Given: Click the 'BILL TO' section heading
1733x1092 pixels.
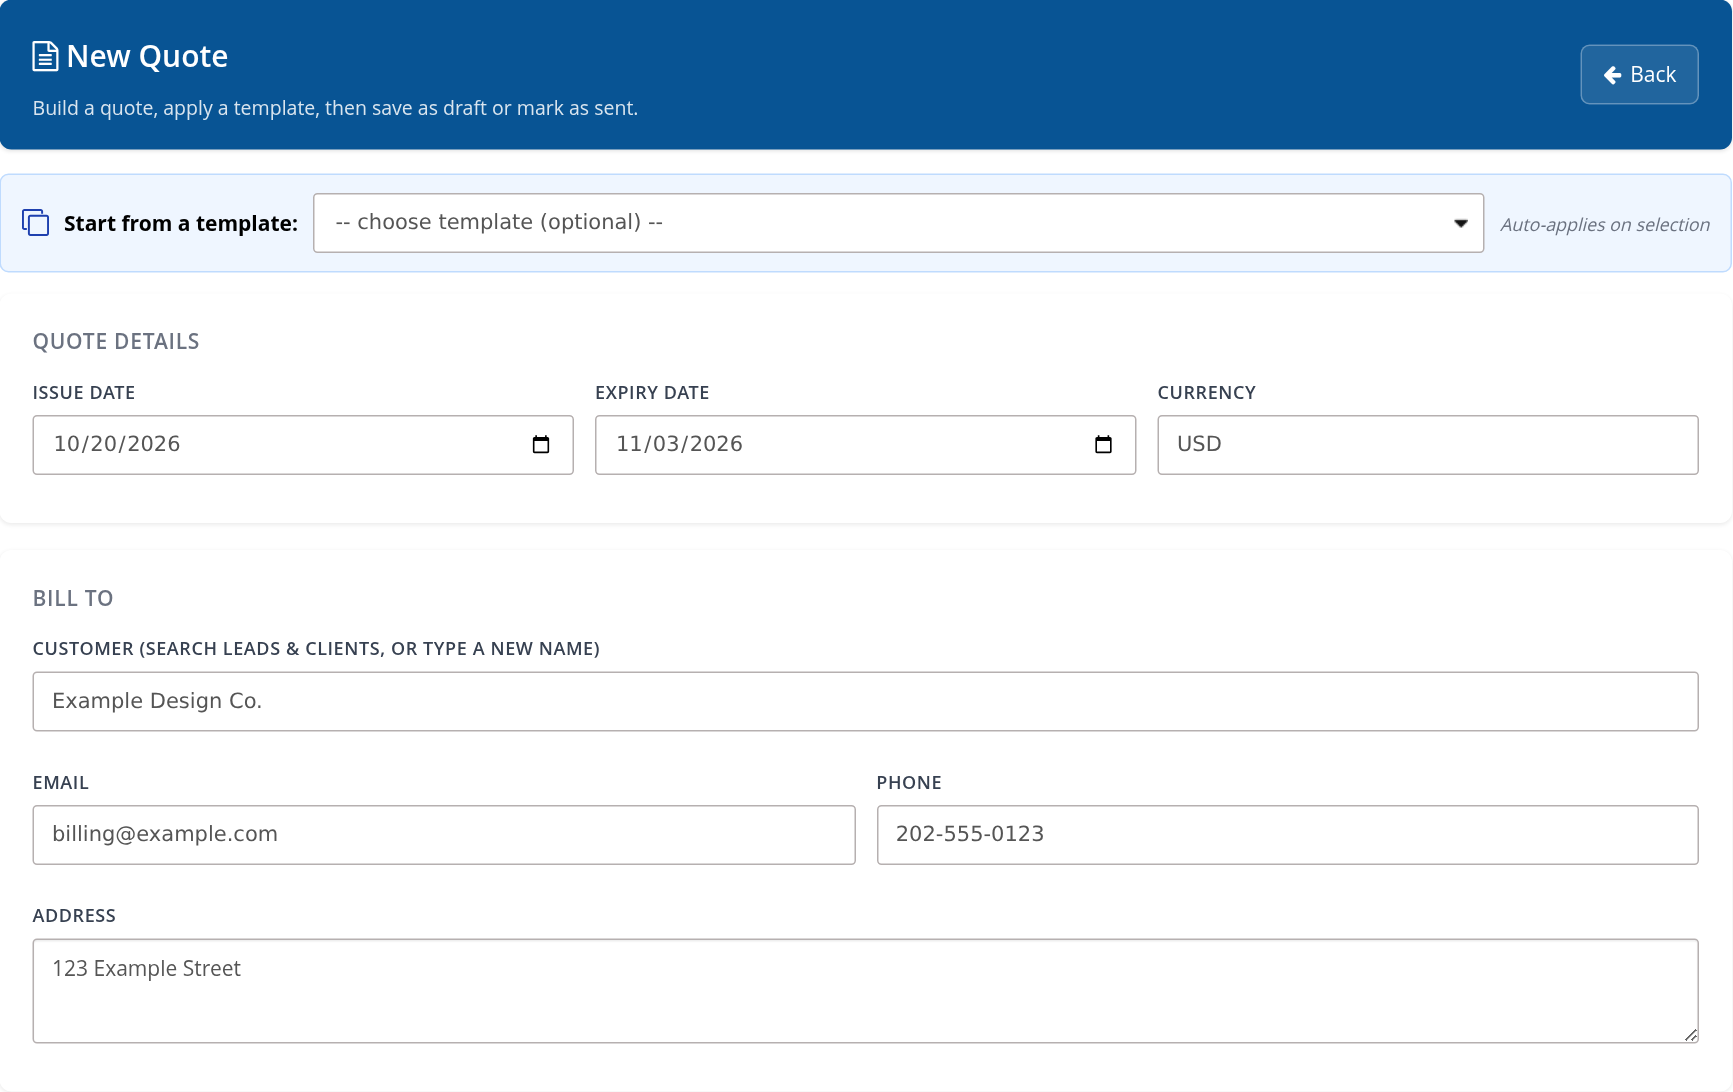Looking at the screenshot, I should coord(73,599).
